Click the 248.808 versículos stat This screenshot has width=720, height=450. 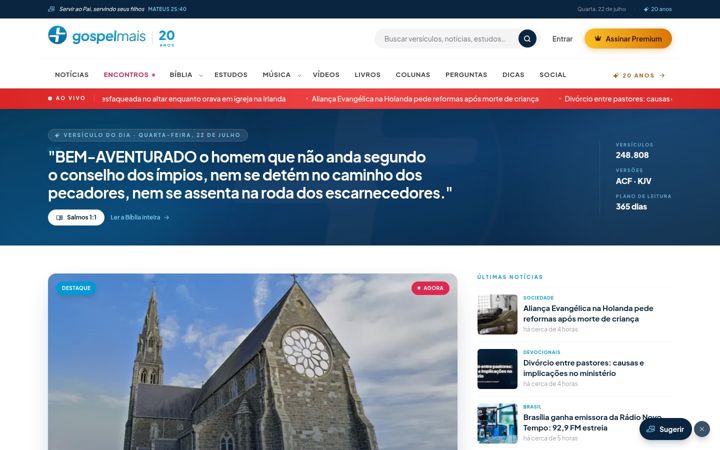pos(632,155)
